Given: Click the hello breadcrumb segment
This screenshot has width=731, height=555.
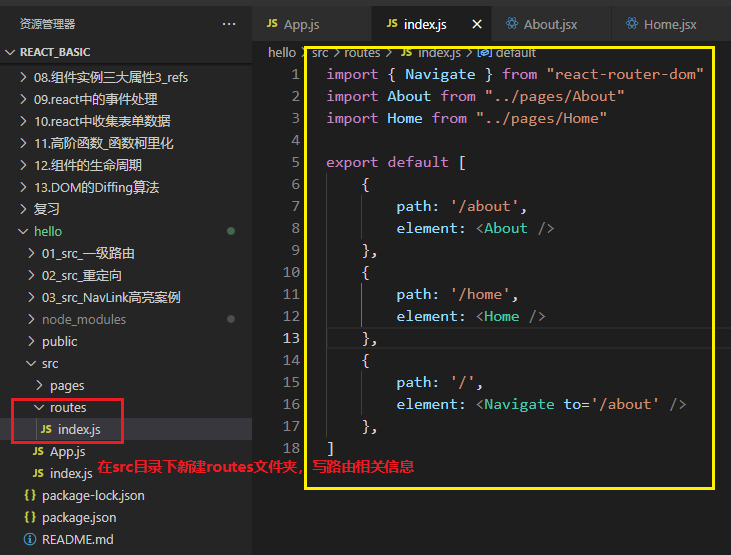Looking at the screenshot, I should click(x=282, y=53).
